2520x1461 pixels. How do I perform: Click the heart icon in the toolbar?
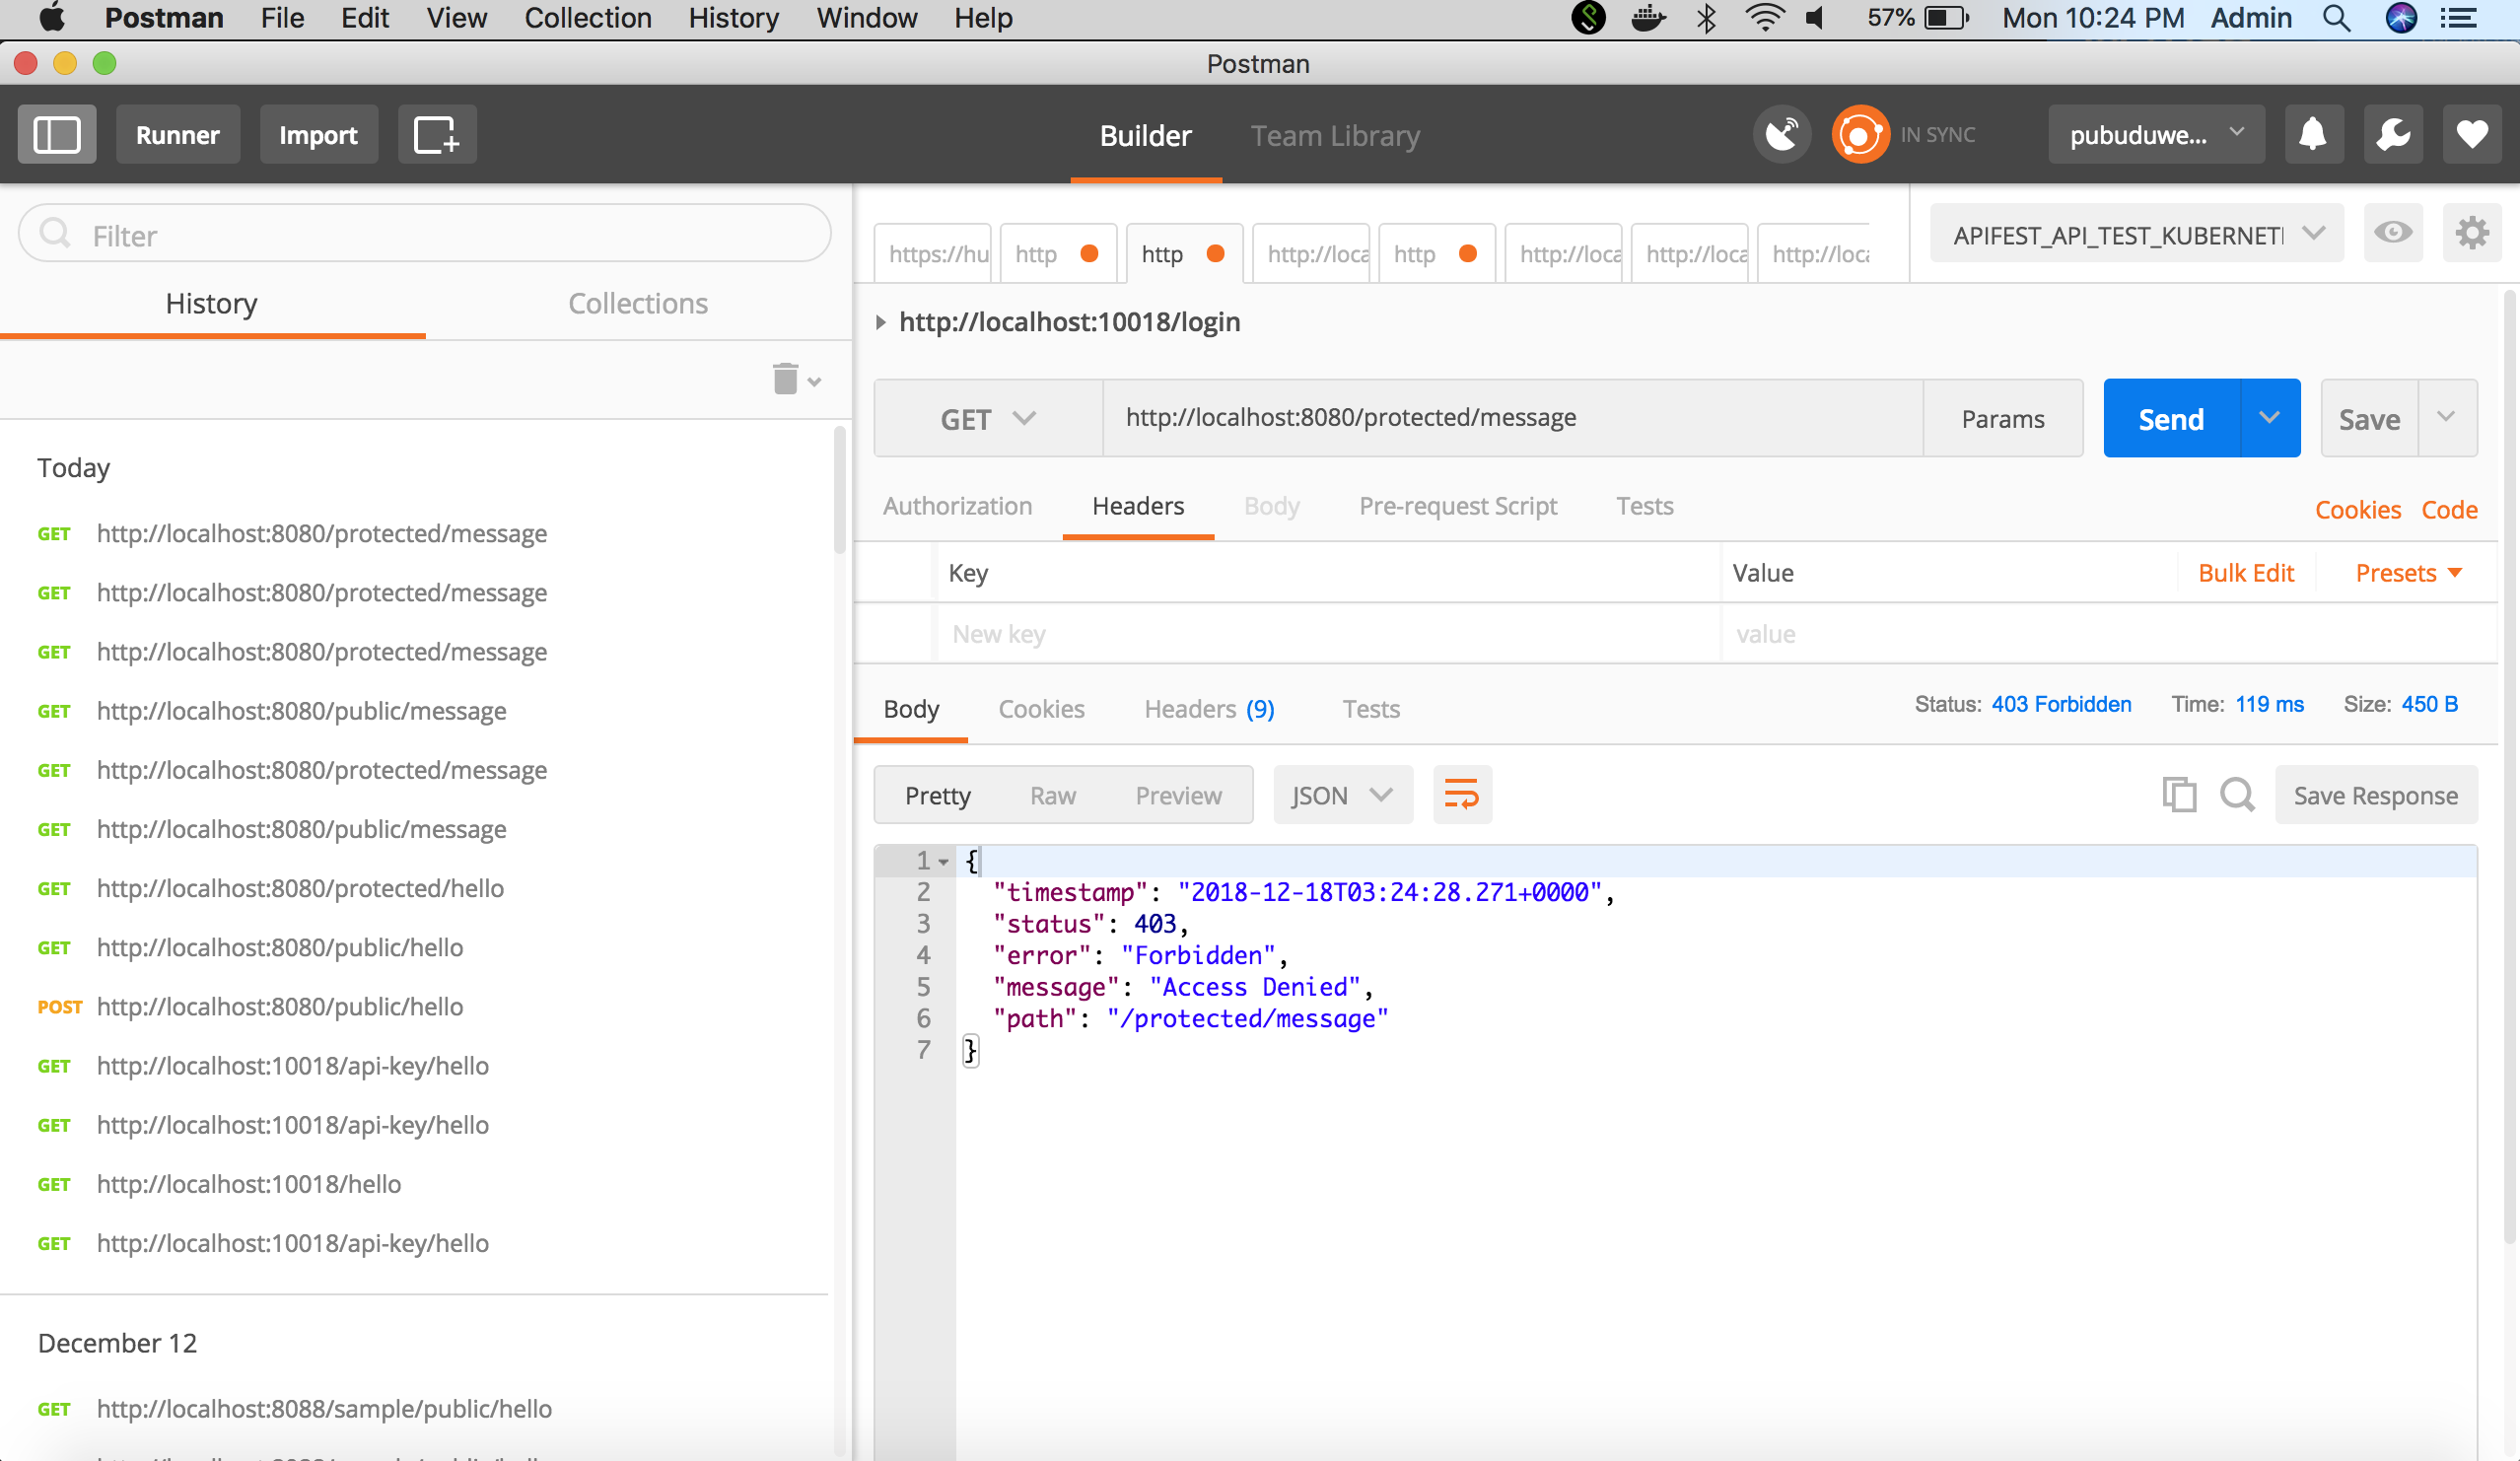tap(2472, 134)
